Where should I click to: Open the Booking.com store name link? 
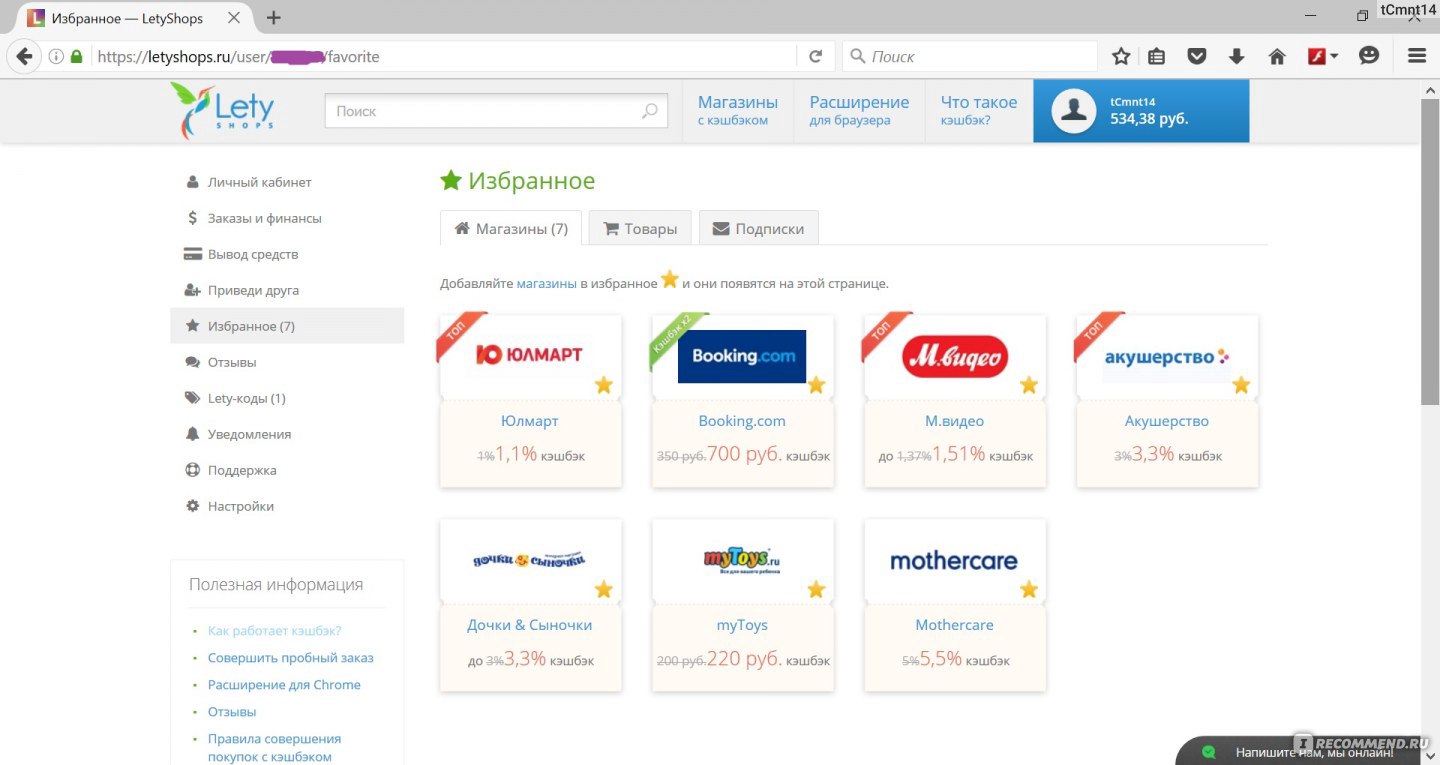(x=742, y=421)
